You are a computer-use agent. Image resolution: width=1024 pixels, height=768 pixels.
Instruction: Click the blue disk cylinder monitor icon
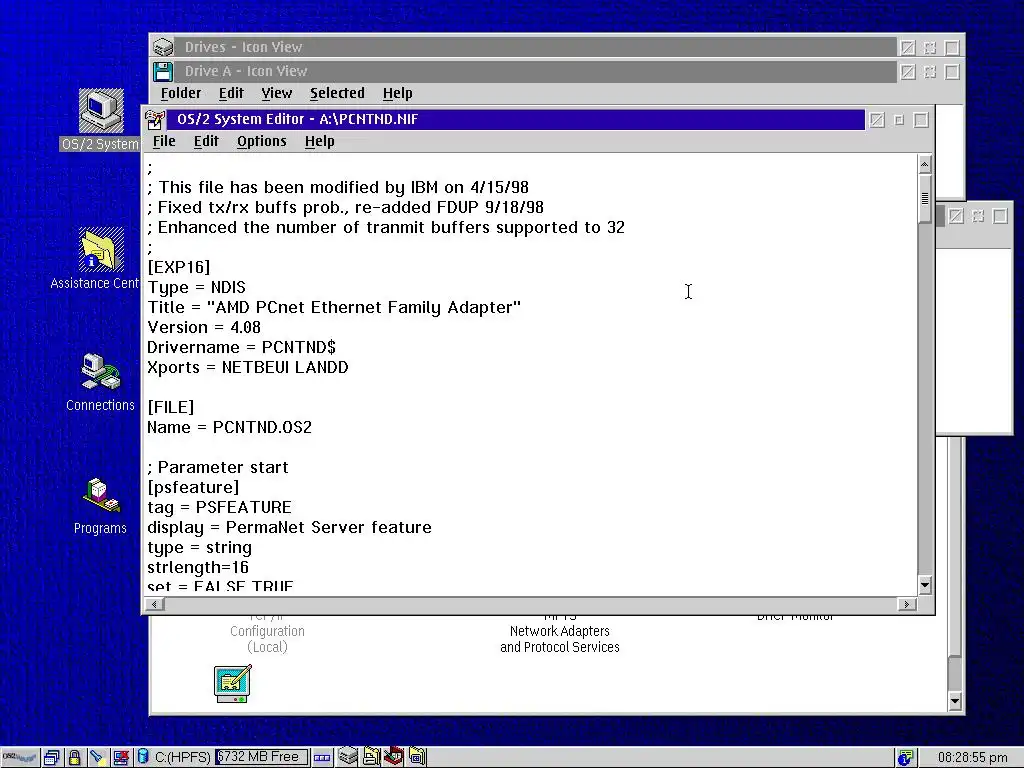pos(143,757)
